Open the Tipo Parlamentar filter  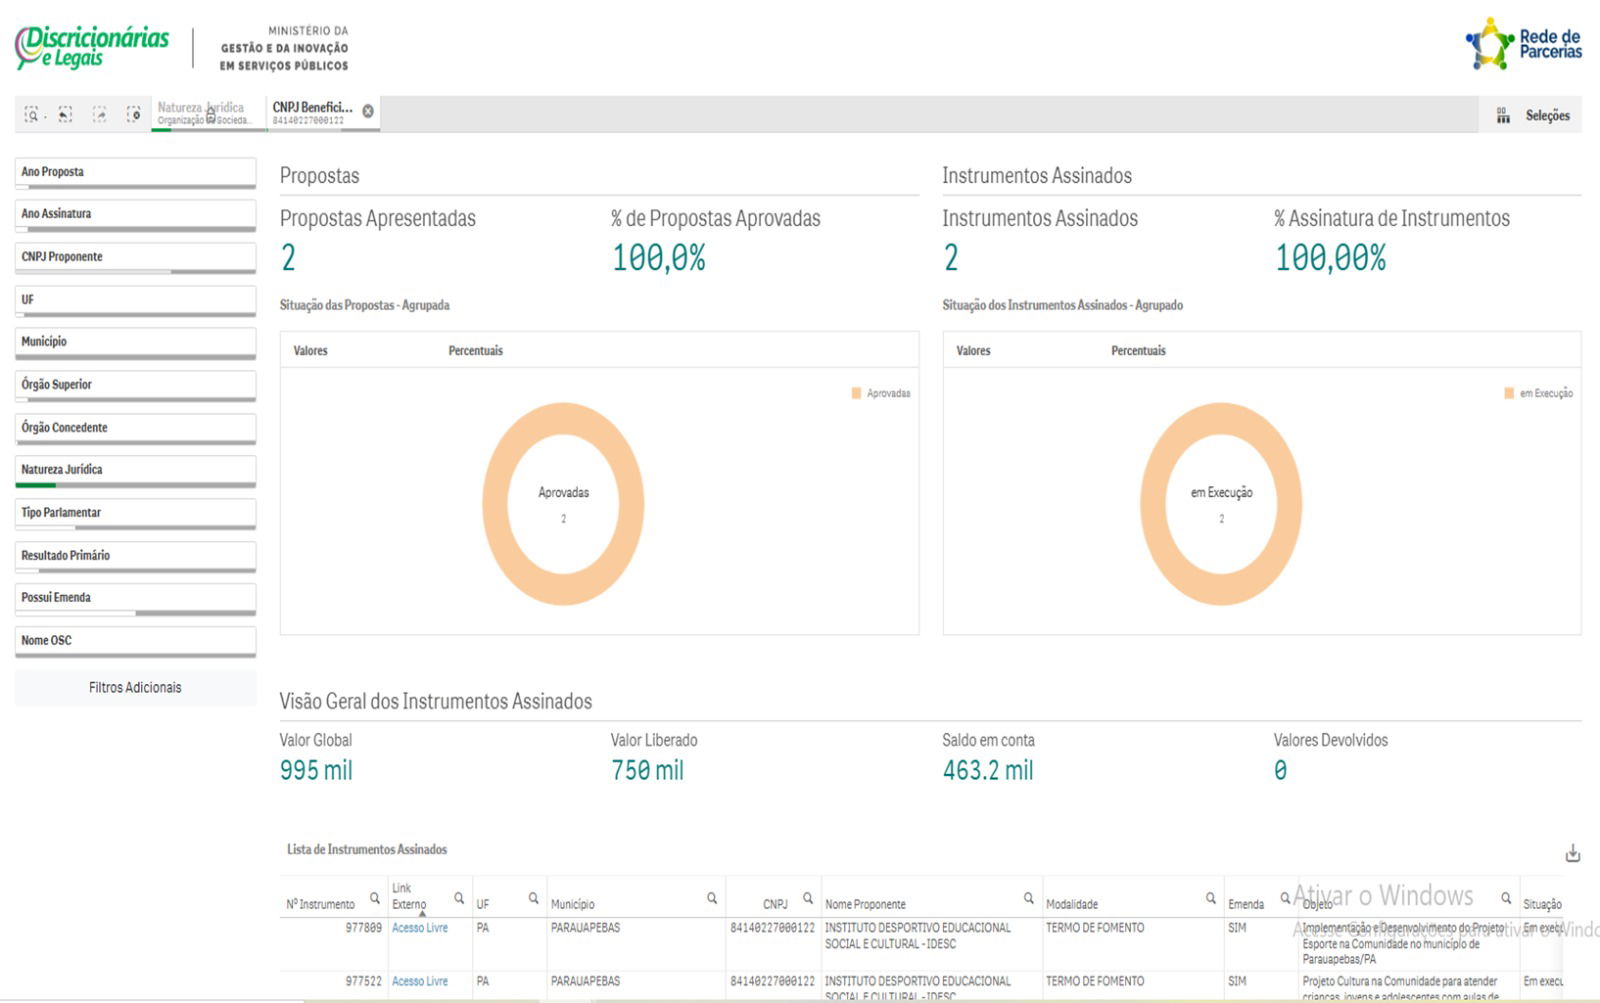click(x=135, y=512)
